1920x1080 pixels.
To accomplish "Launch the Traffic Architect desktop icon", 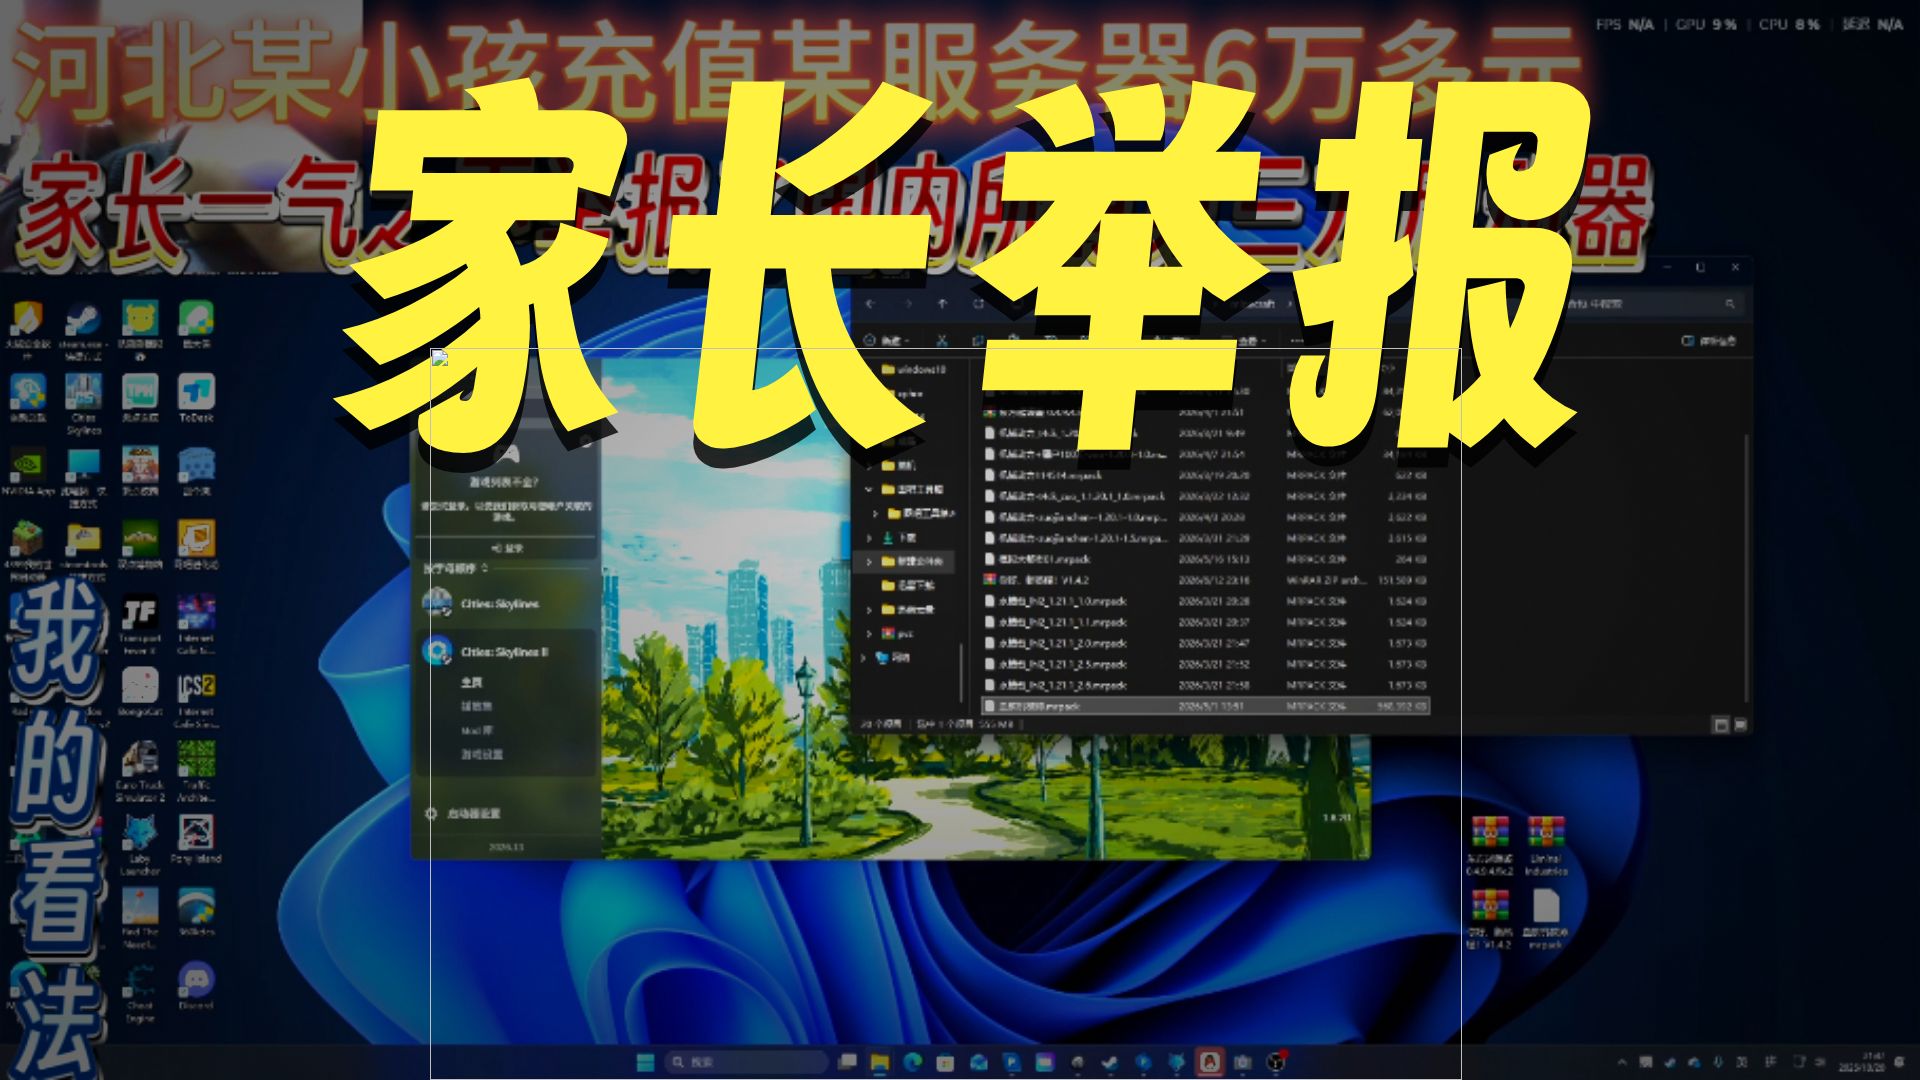I will coord(196,772).
